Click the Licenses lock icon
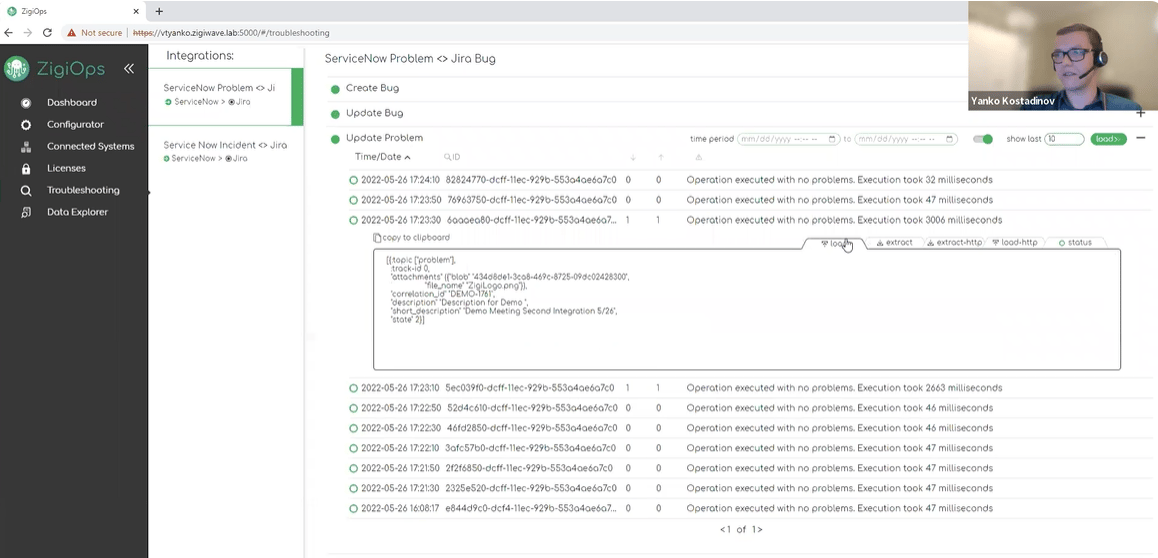 (x=26, y=168)
